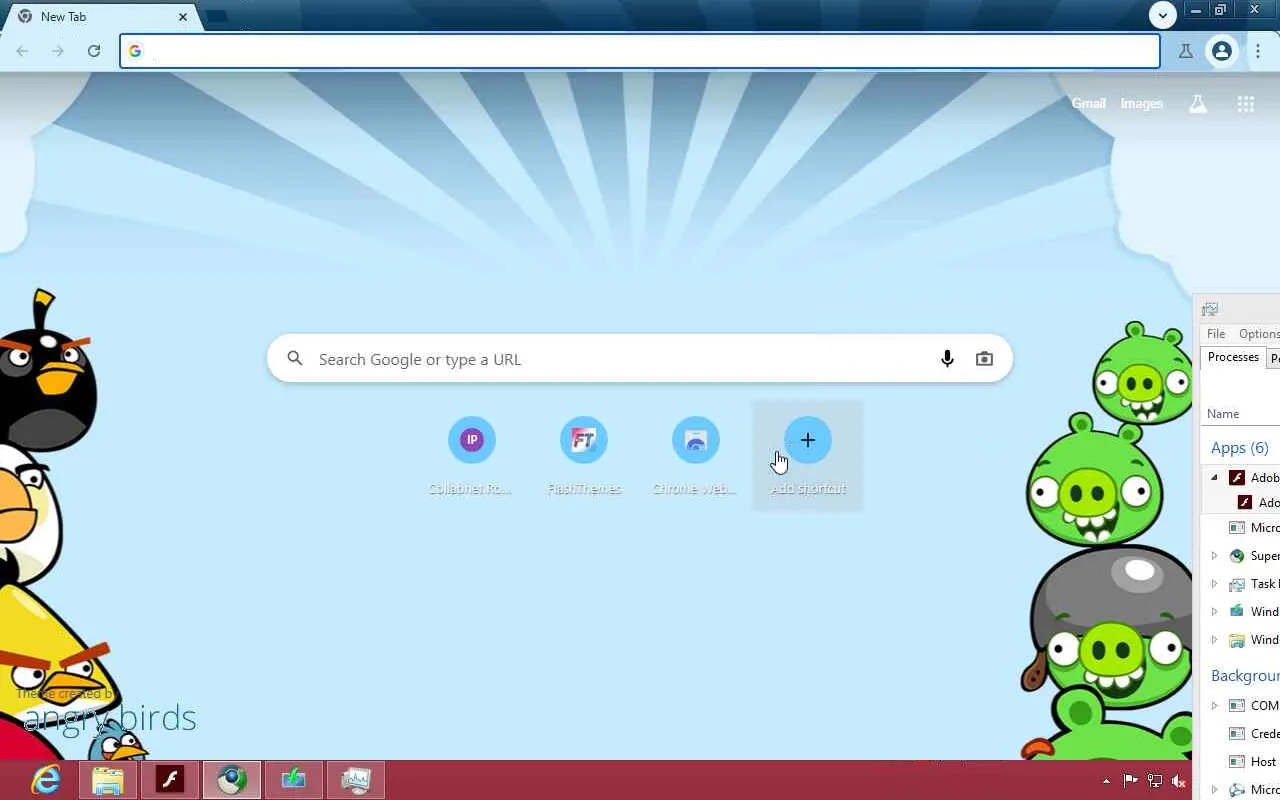Add a new shortcut with the plus tile

808,455
